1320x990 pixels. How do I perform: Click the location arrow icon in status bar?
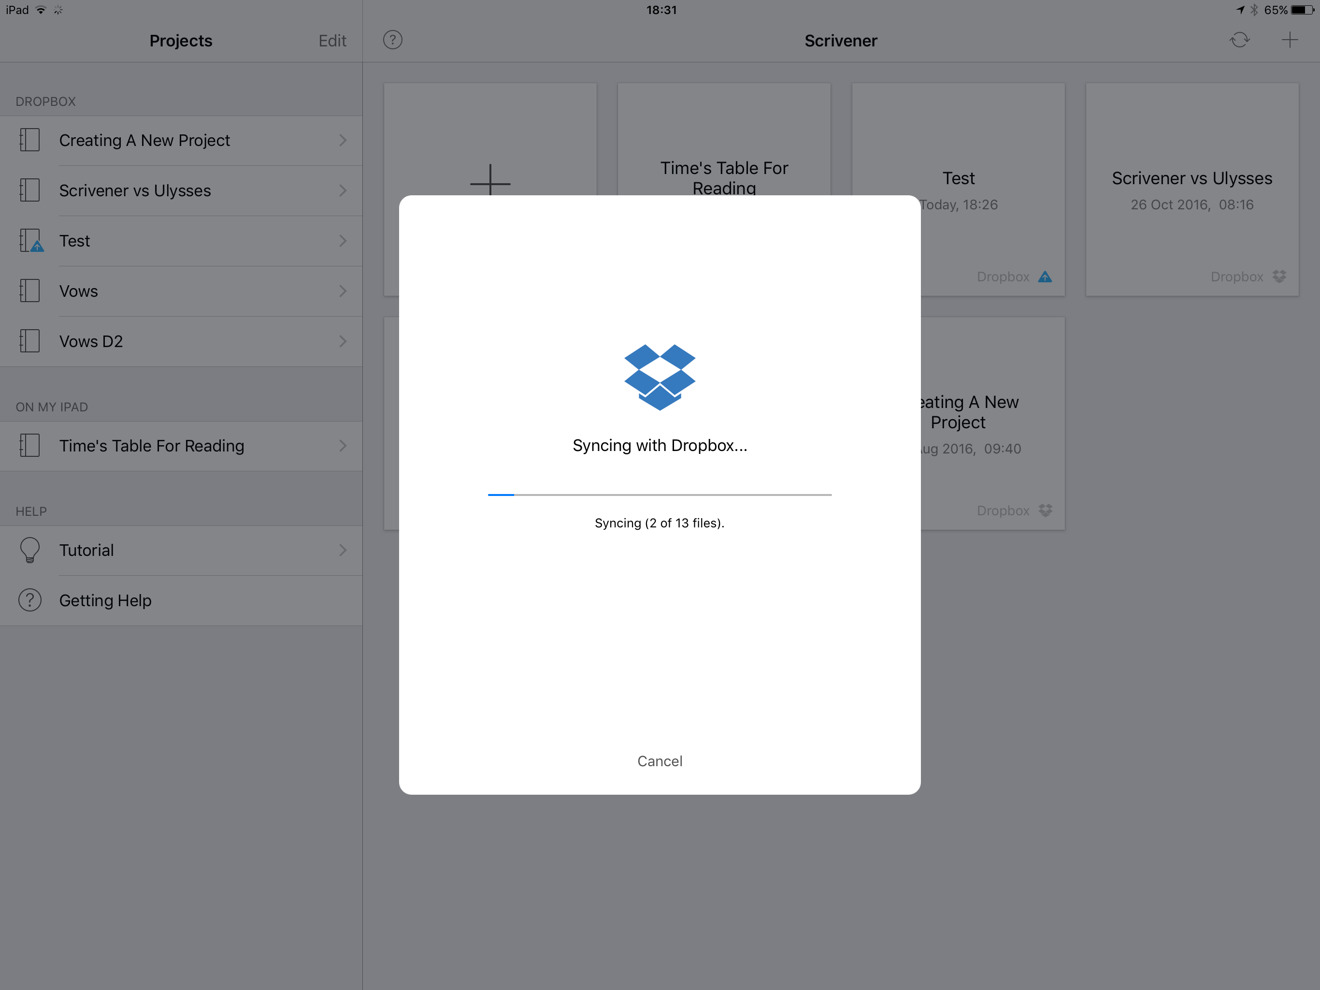point(1240,10)
